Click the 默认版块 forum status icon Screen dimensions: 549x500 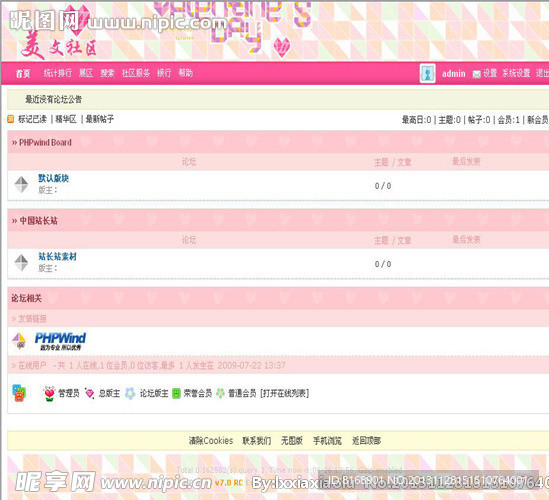(21, 185)
